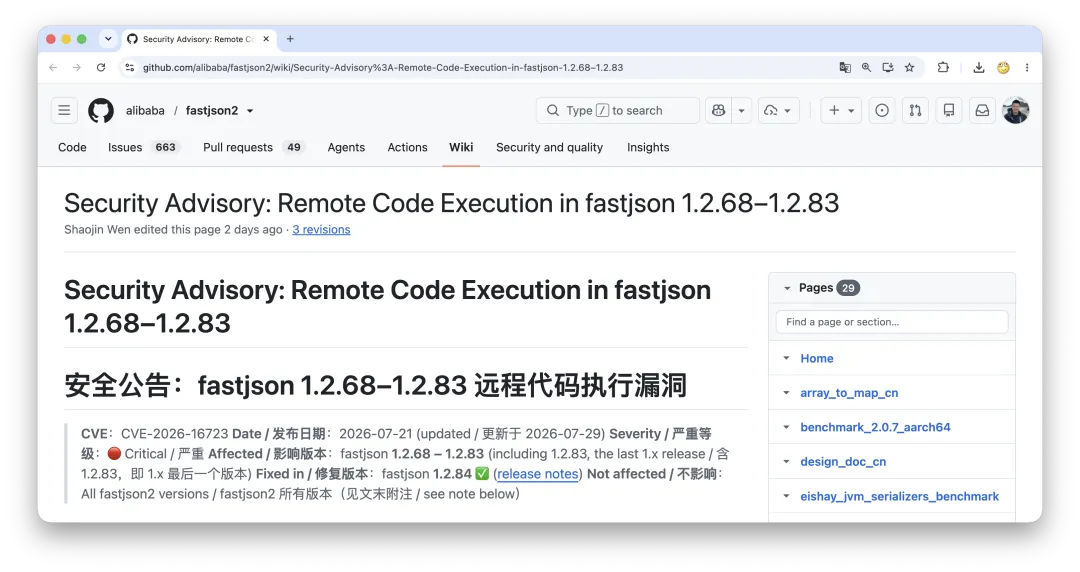This screenshot has width=1080, height=572.
Task: Switch to the Code tab
Action: (x=72, y=147)
